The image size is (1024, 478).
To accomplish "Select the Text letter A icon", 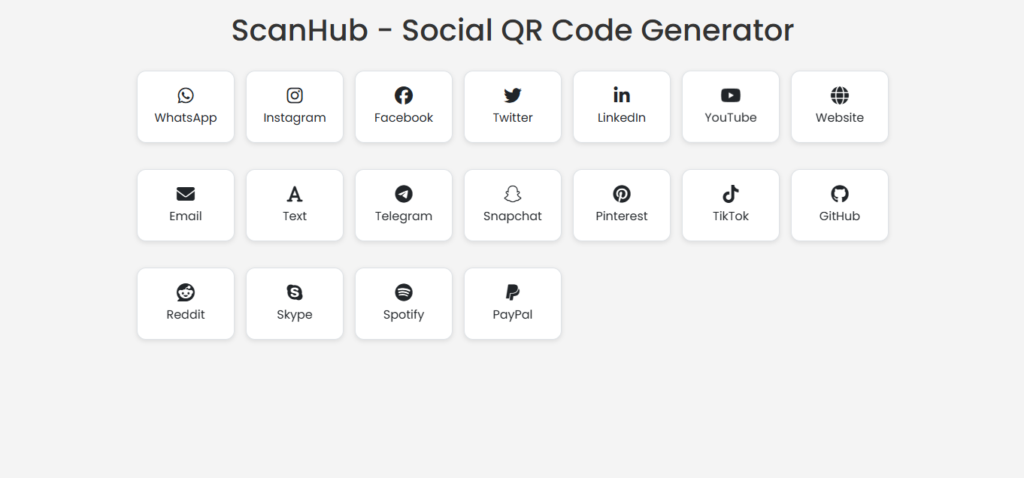I will coord(295,194).
